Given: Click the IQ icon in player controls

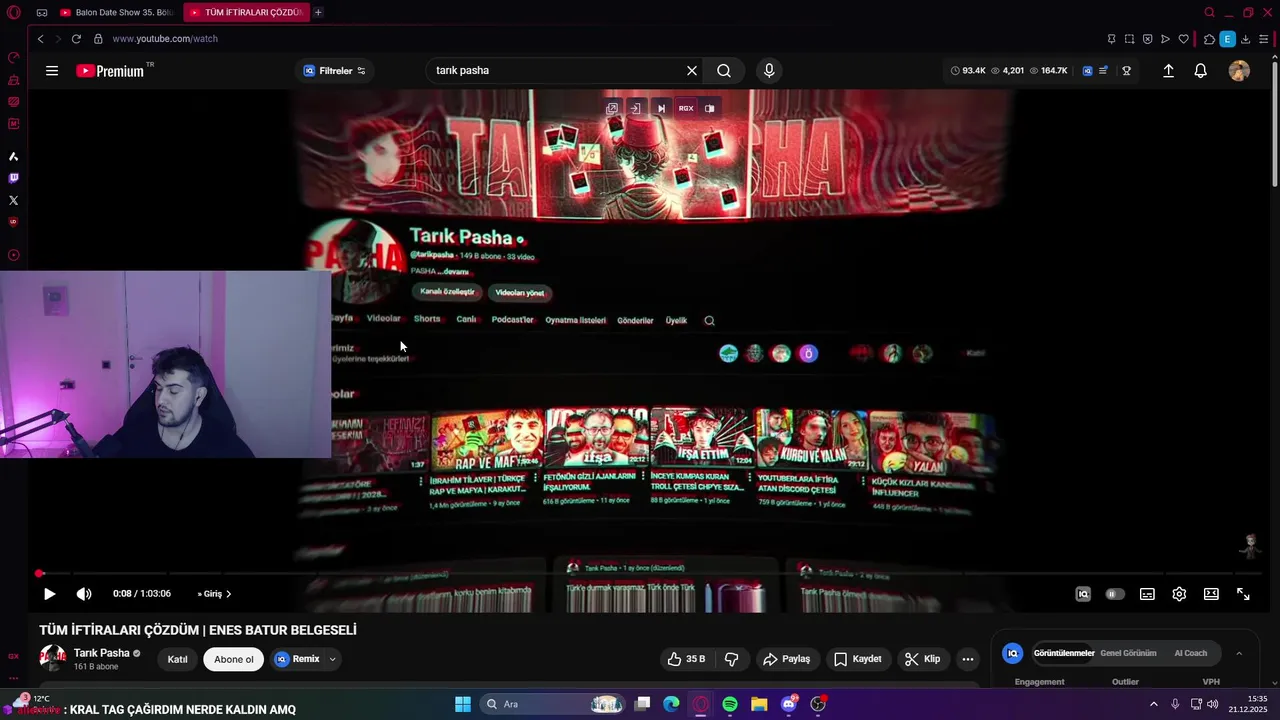Looking at the screenshot, I should (x=1083, y=594).
